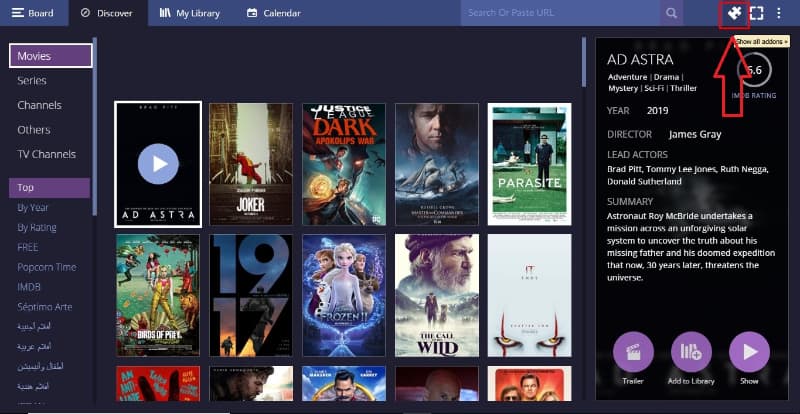The height and width of the screenshot is (414, 800).
Task: Click the Trailer clapperboard button
Action: (633, 352)
